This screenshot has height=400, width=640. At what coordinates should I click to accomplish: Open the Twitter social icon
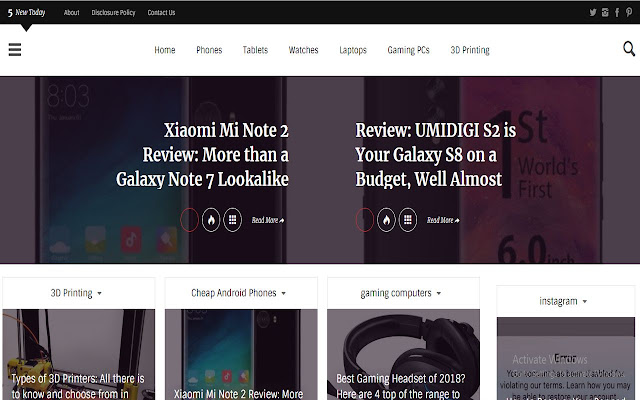click(x=592, y=12)
